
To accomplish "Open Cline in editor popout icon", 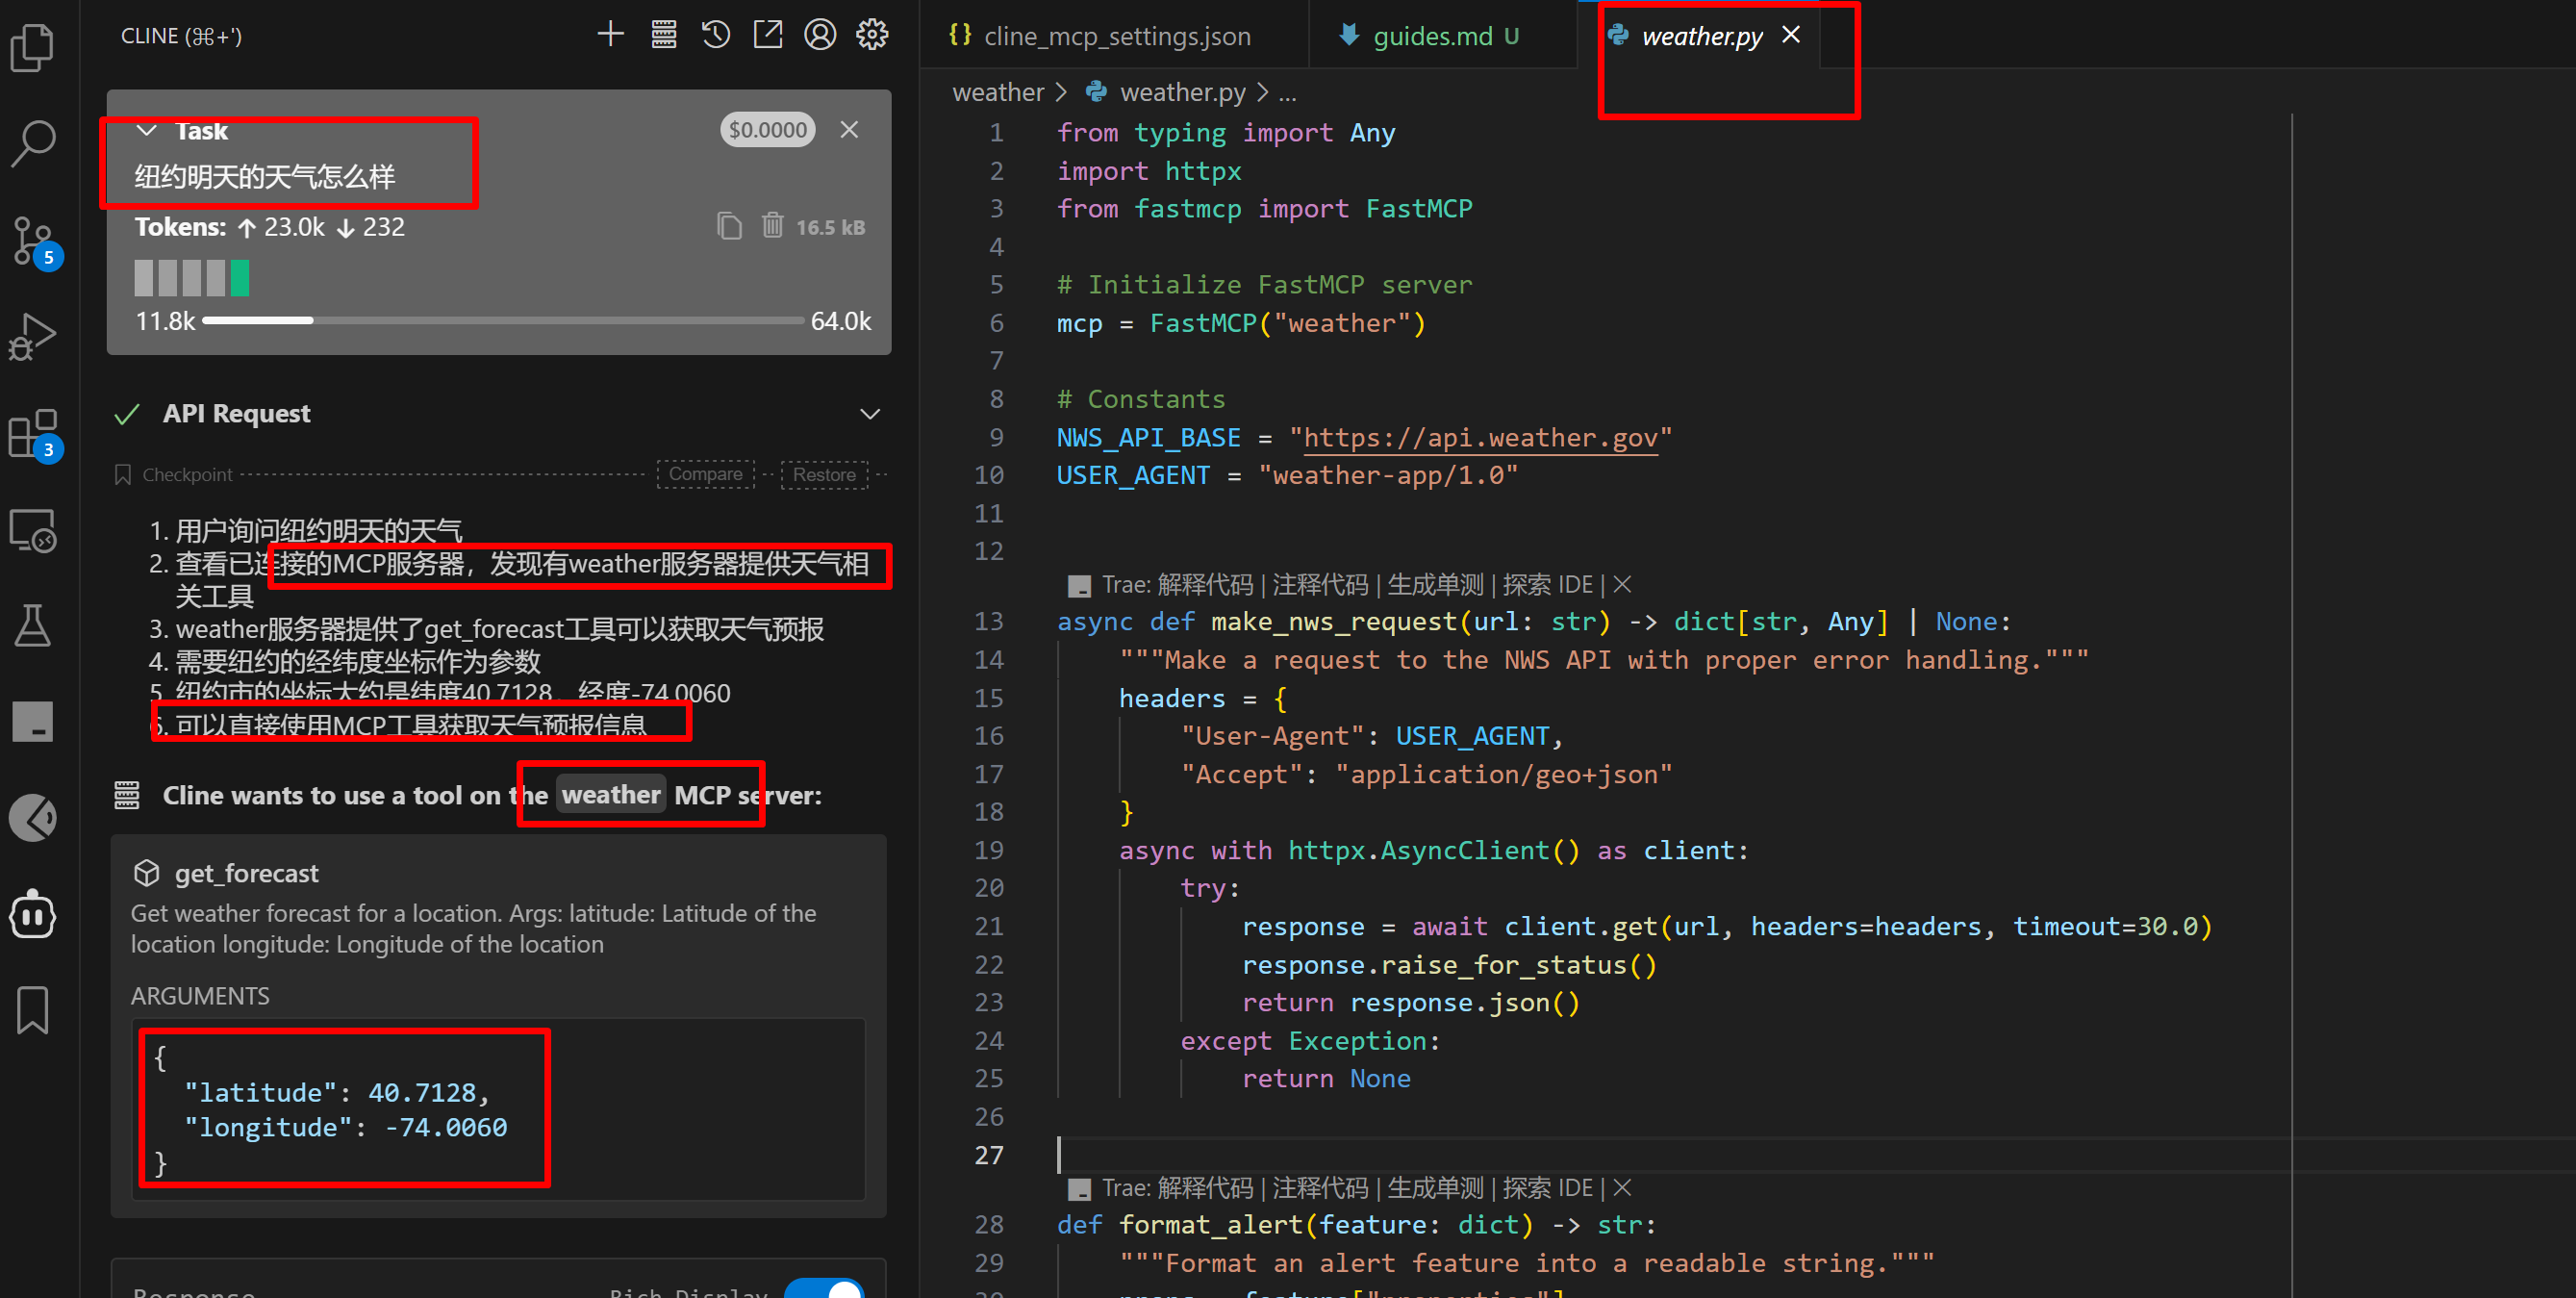I will click(768, 35).
